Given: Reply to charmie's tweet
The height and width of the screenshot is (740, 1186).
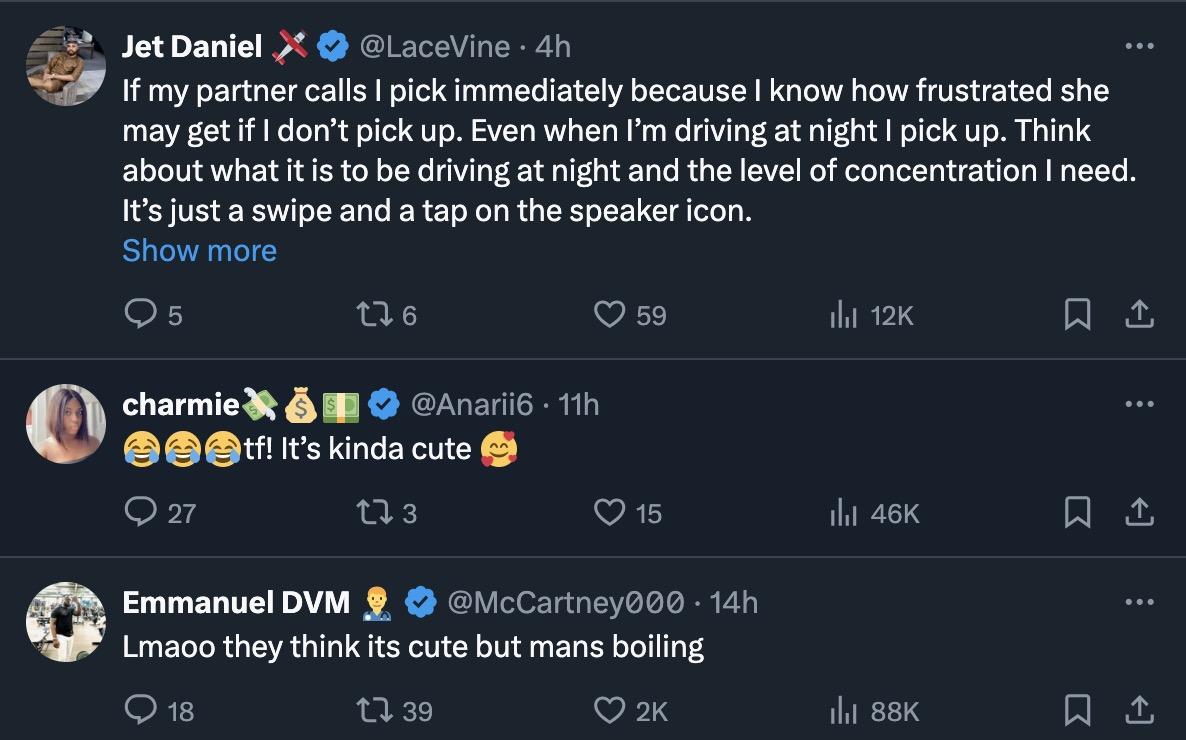Looking at the screenshot, I should (138, 513).
